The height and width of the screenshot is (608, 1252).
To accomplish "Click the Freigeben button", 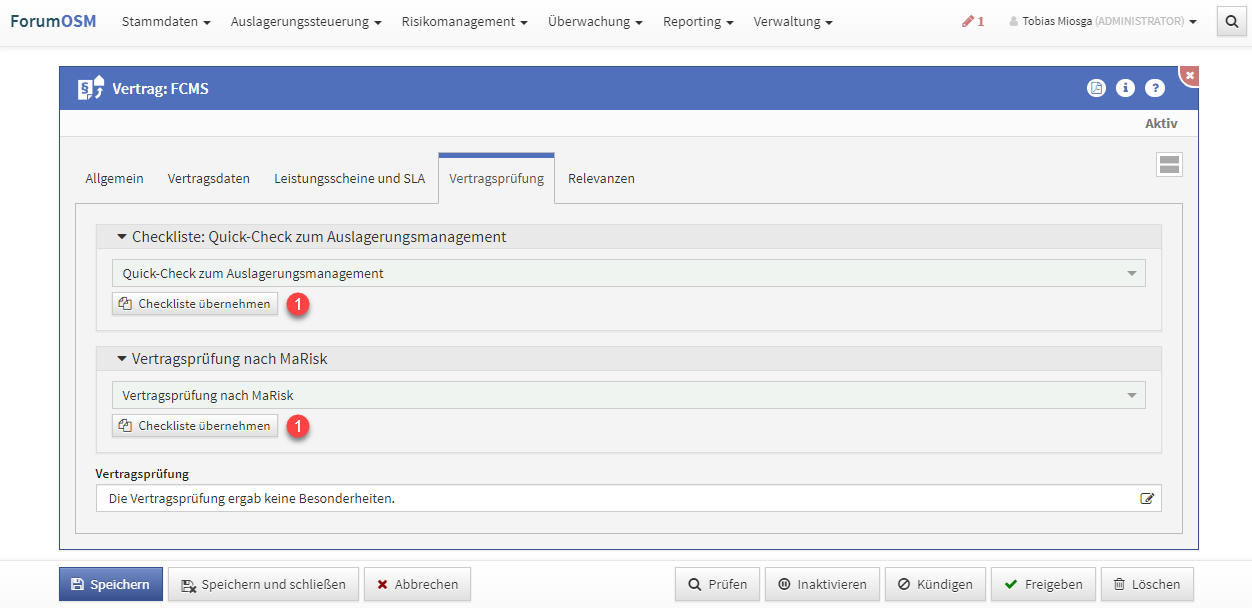I will 1043,584.
